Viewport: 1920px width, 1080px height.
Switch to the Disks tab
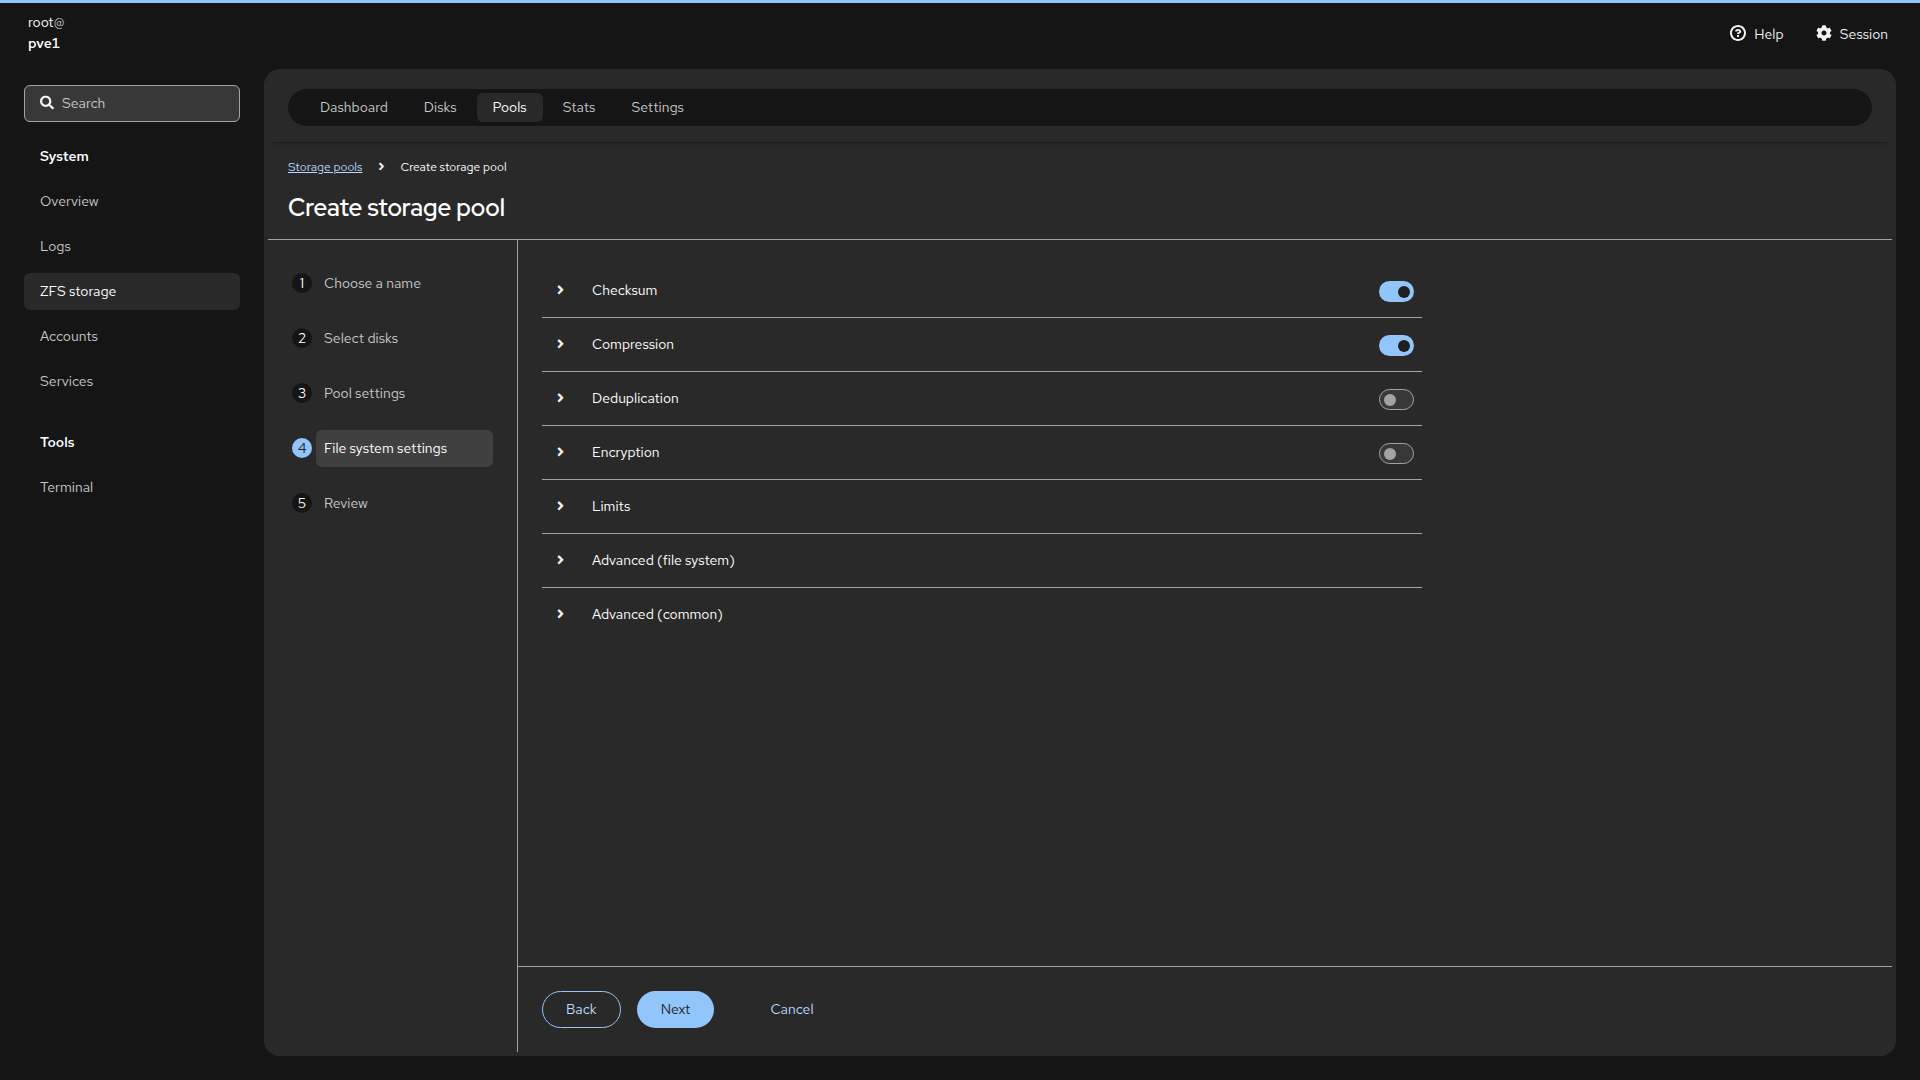click(x=439, y=108)
